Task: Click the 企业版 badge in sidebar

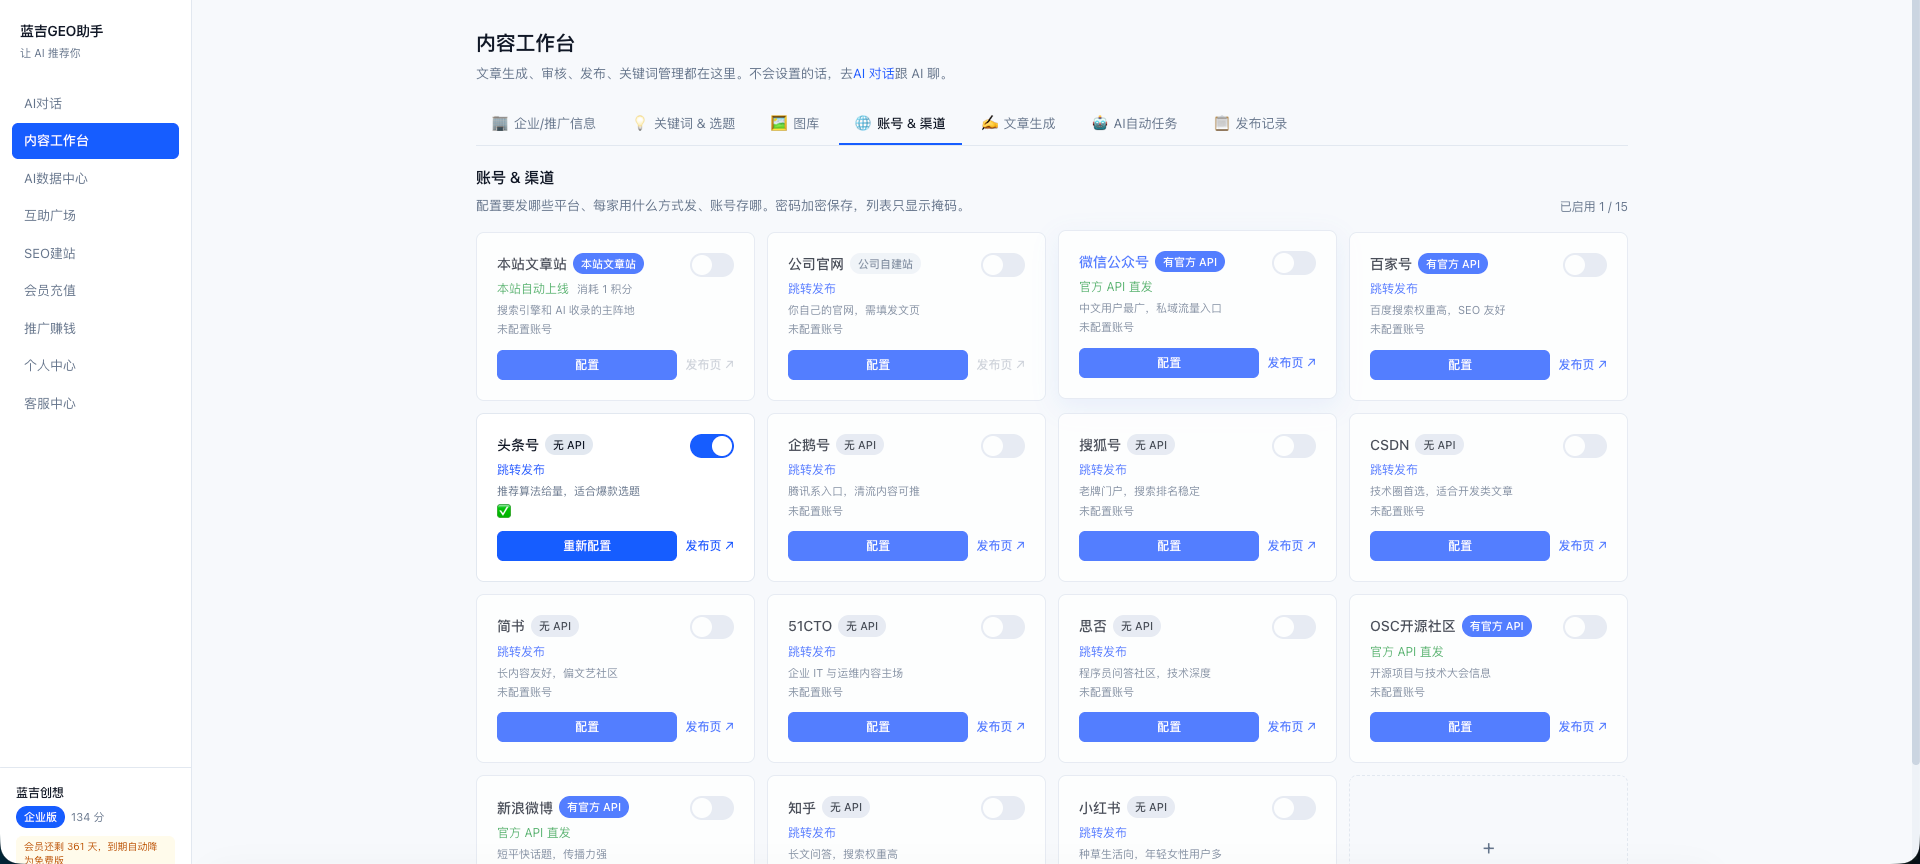Action: point(40,817)
